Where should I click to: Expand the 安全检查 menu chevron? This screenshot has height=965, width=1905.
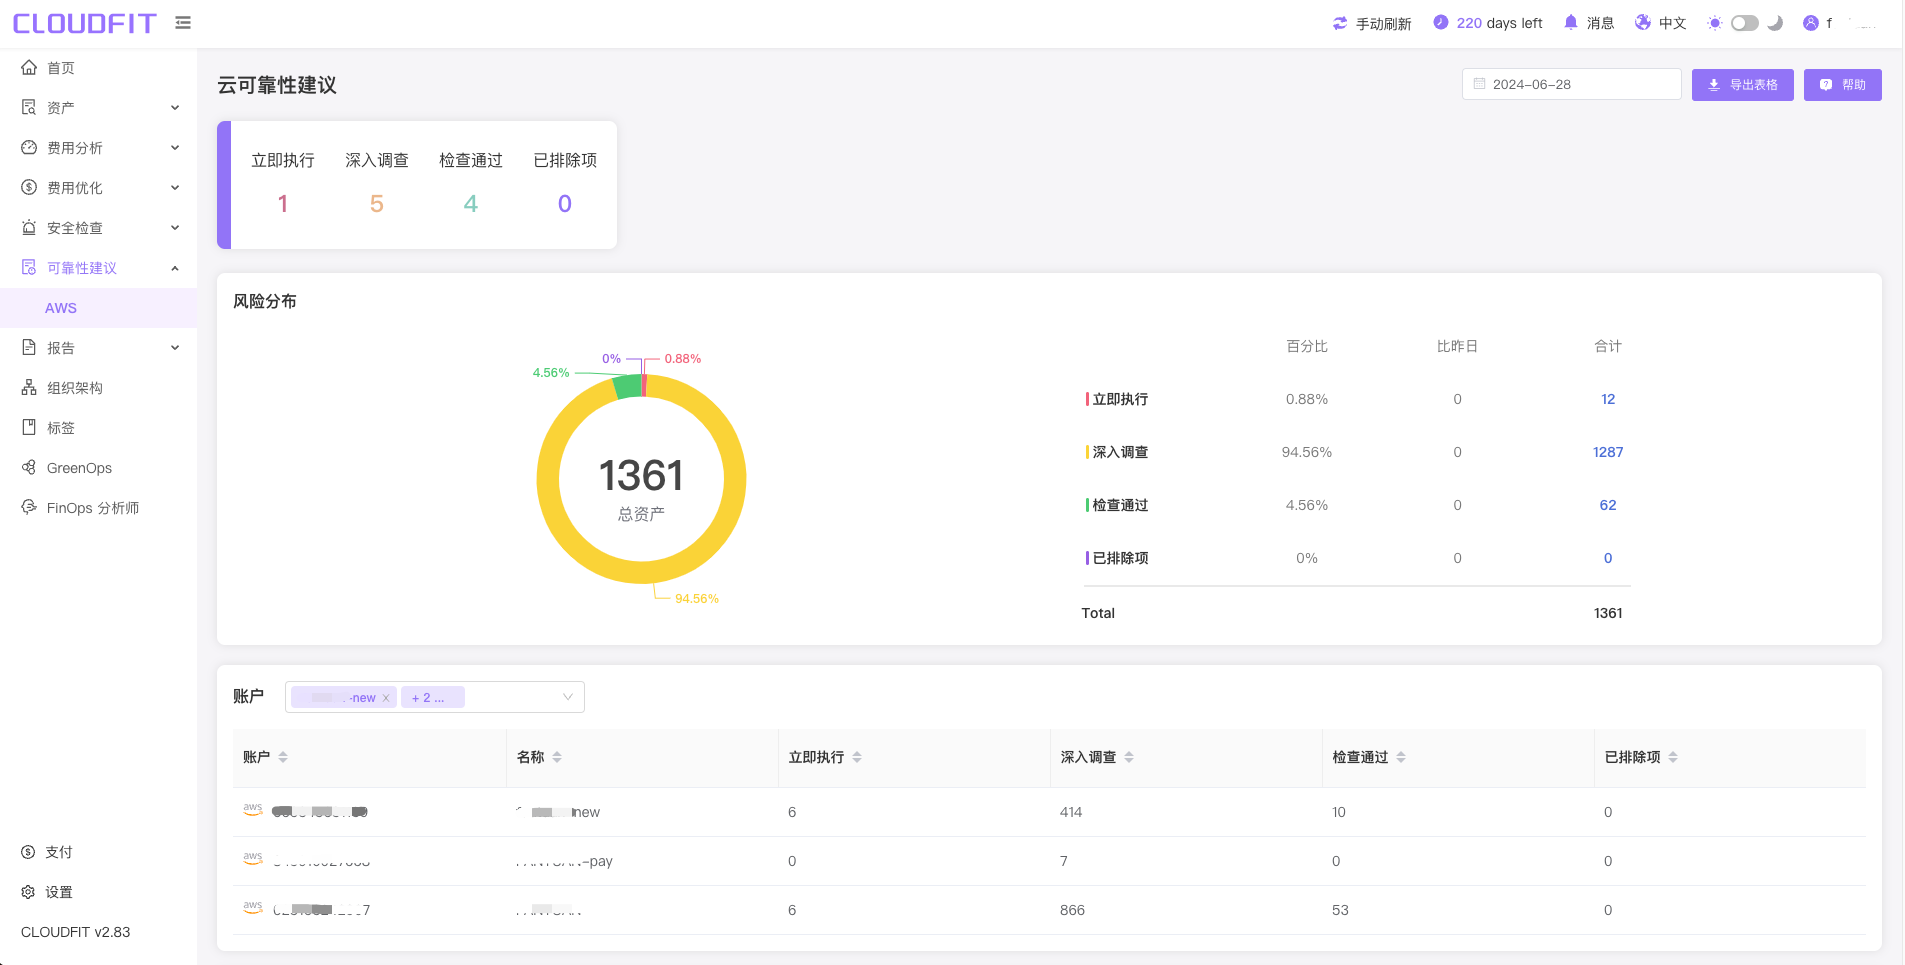175,228
